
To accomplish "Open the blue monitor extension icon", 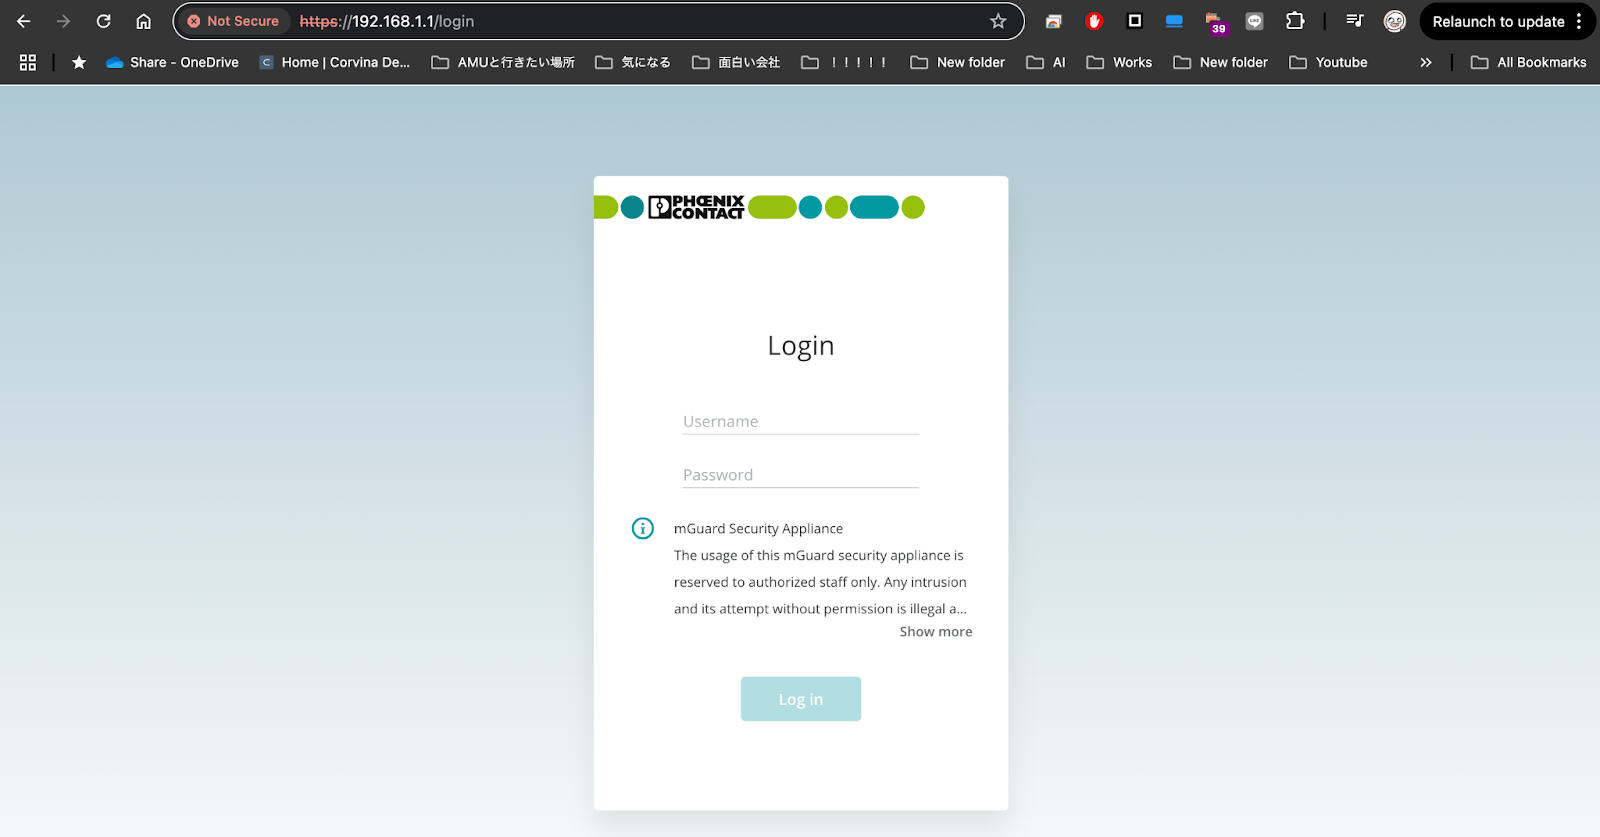I will point(1175,21).
